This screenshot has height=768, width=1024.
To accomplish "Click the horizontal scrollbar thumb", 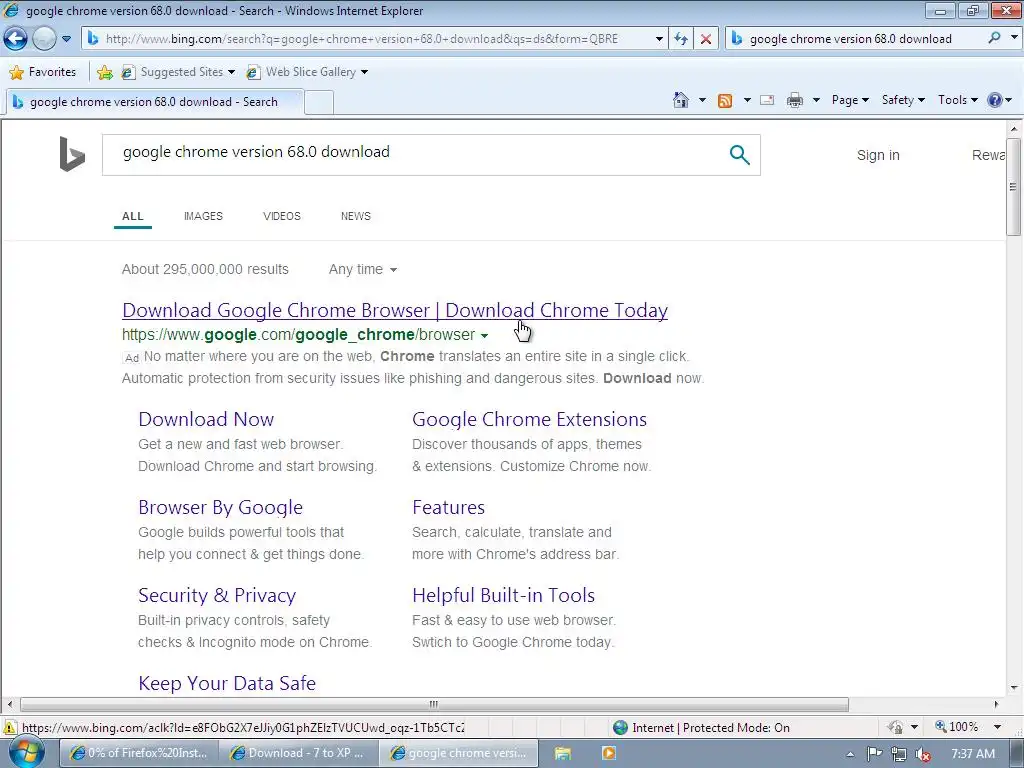I will (434, 705).
